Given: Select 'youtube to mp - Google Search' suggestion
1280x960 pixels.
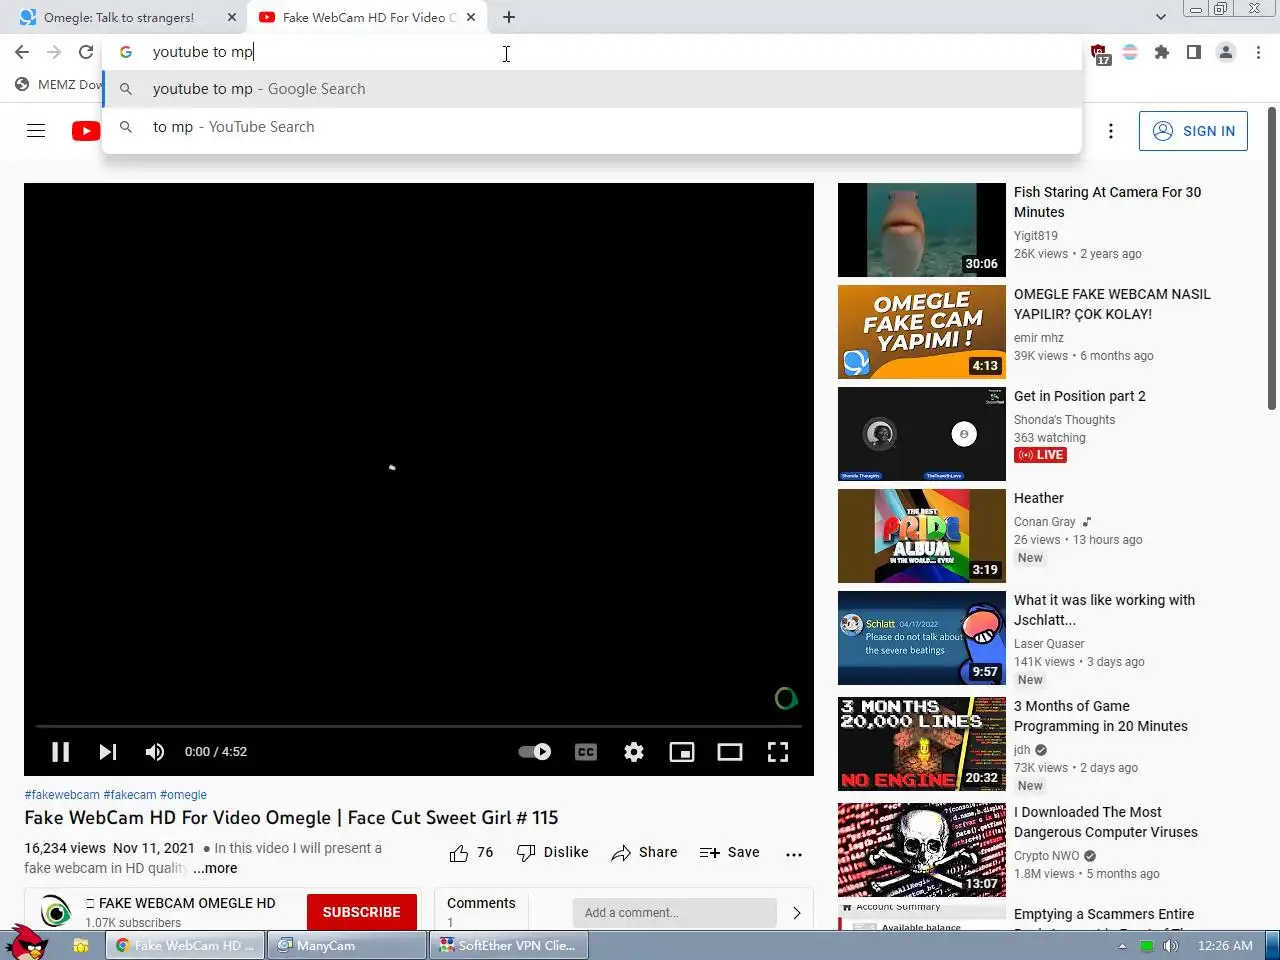Looking at the screenshot, I should 592,89.
